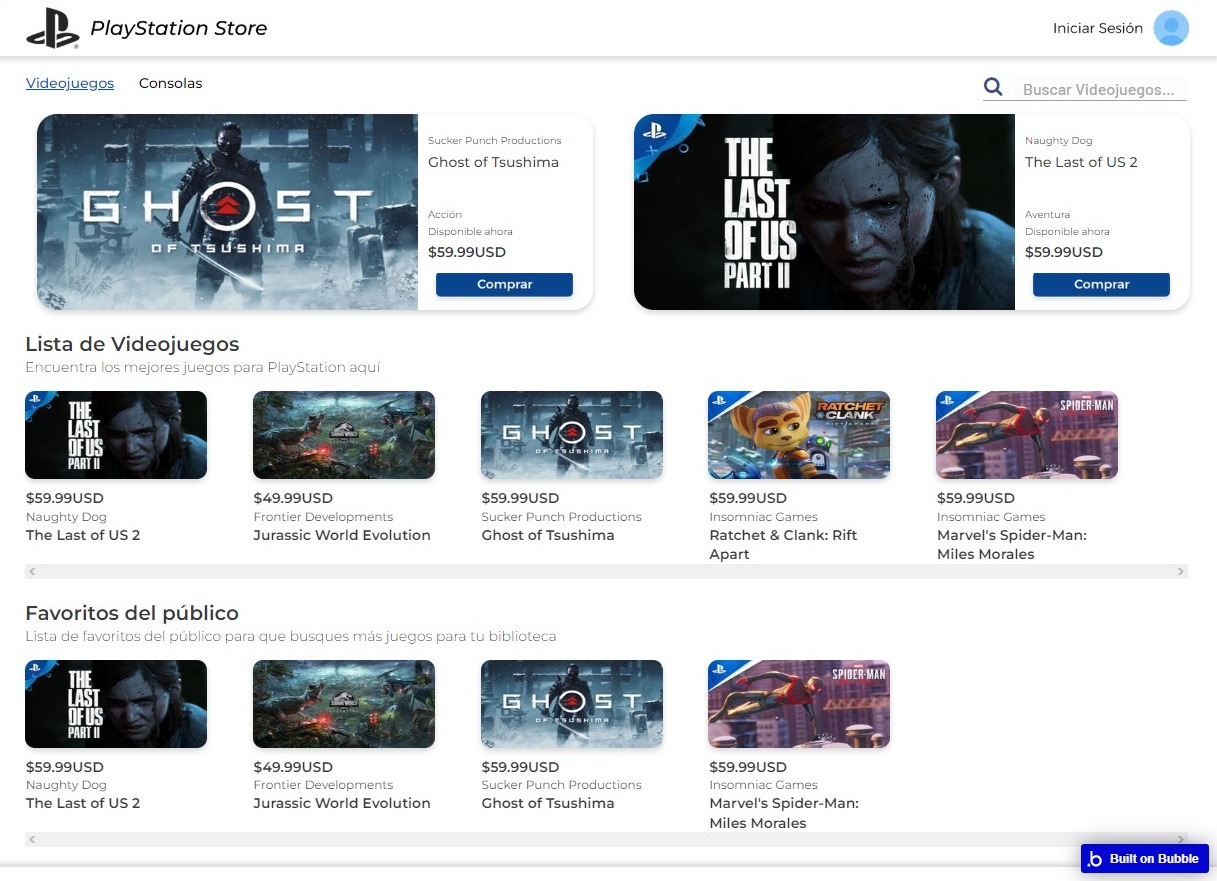Open Ghost of Tsushima thumbnail in Favoritos del público
Image resolution: width=1217 pixels, height=881 pixels.
click(572, 704)
